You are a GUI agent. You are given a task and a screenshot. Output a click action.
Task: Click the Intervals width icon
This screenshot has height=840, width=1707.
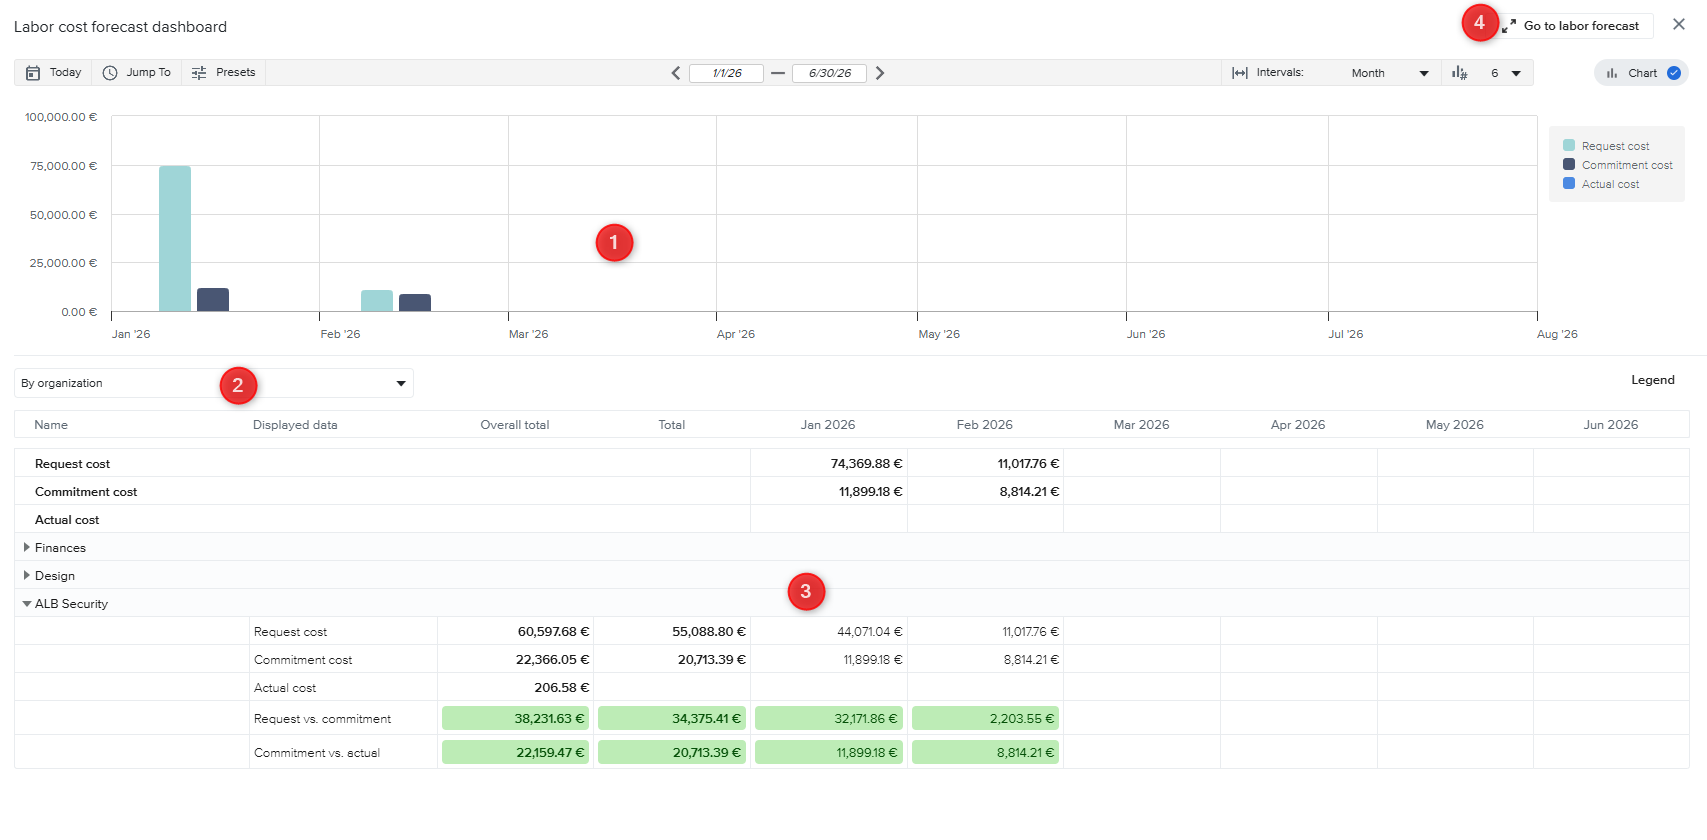[1240, 73]
